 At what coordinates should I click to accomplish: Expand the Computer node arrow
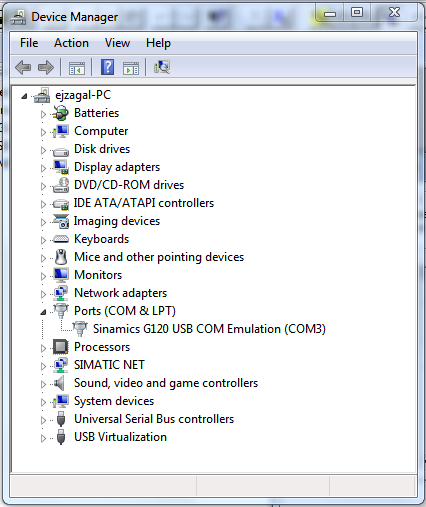point(43,132)
